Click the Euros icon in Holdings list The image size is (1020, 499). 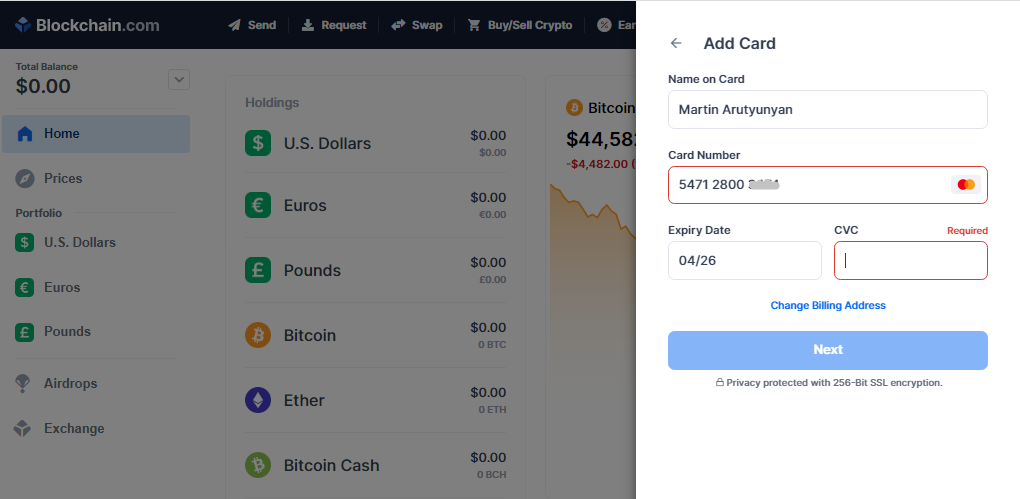(258, 205)
